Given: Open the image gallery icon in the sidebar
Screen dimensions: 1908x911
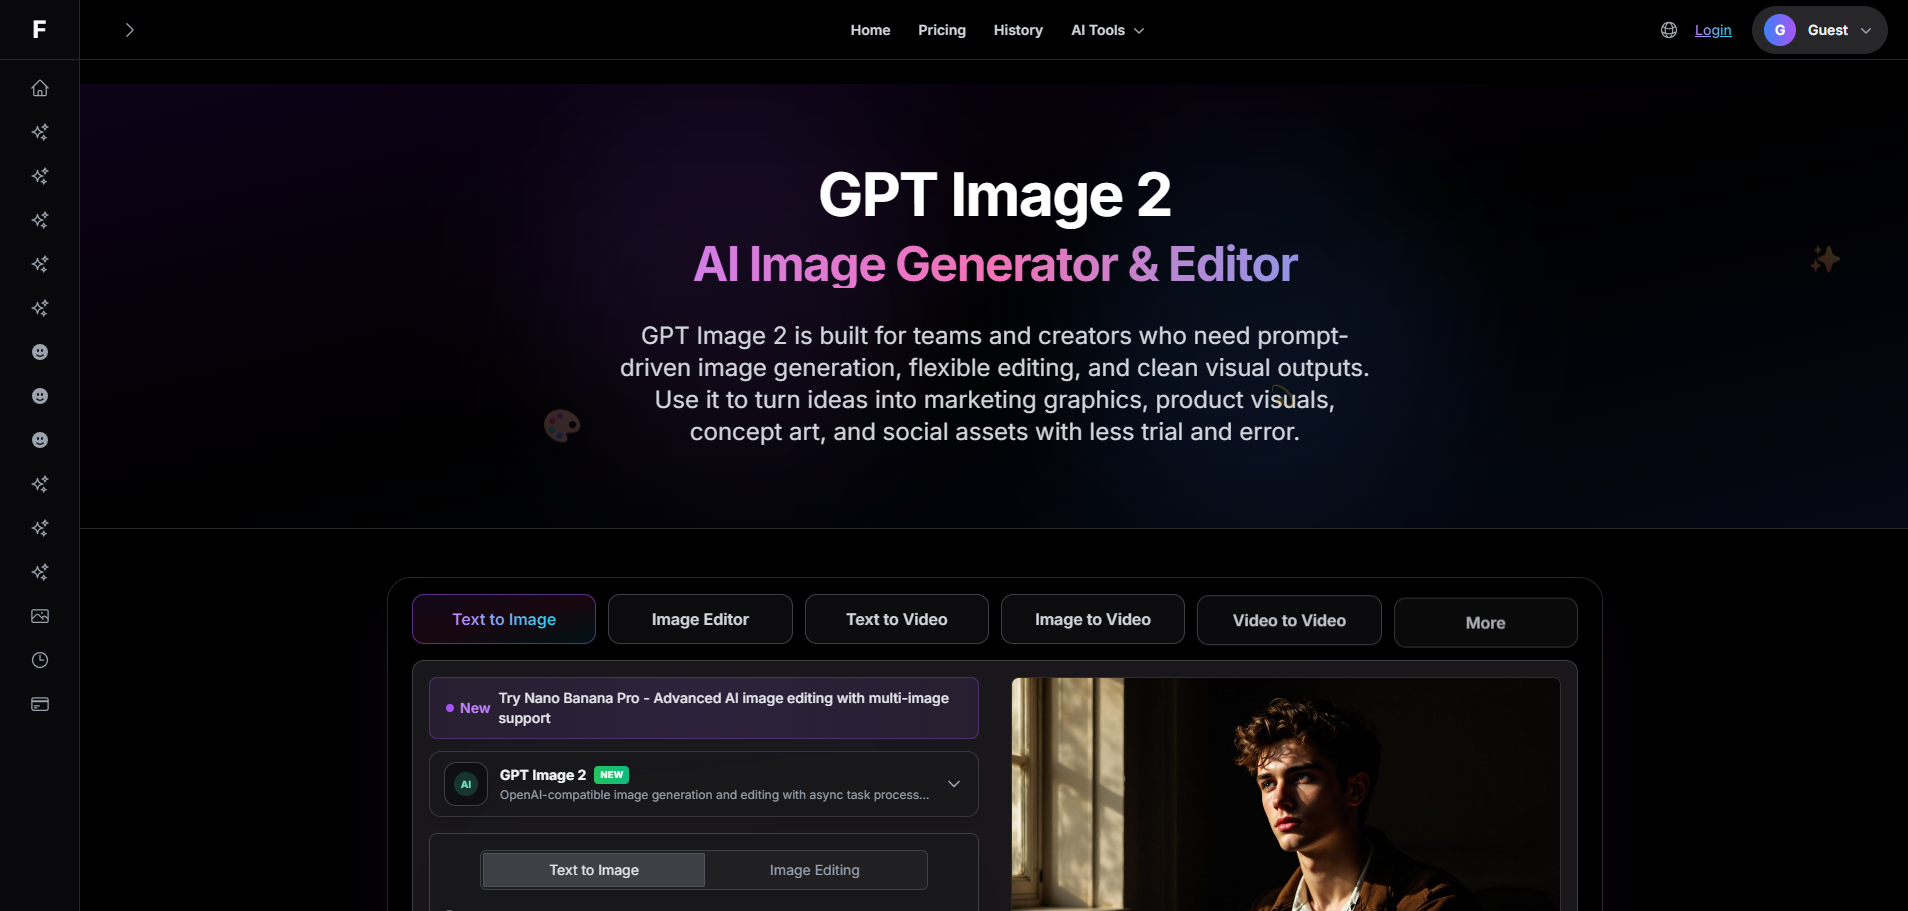Looking at the screenshot, I should [39, 616].
